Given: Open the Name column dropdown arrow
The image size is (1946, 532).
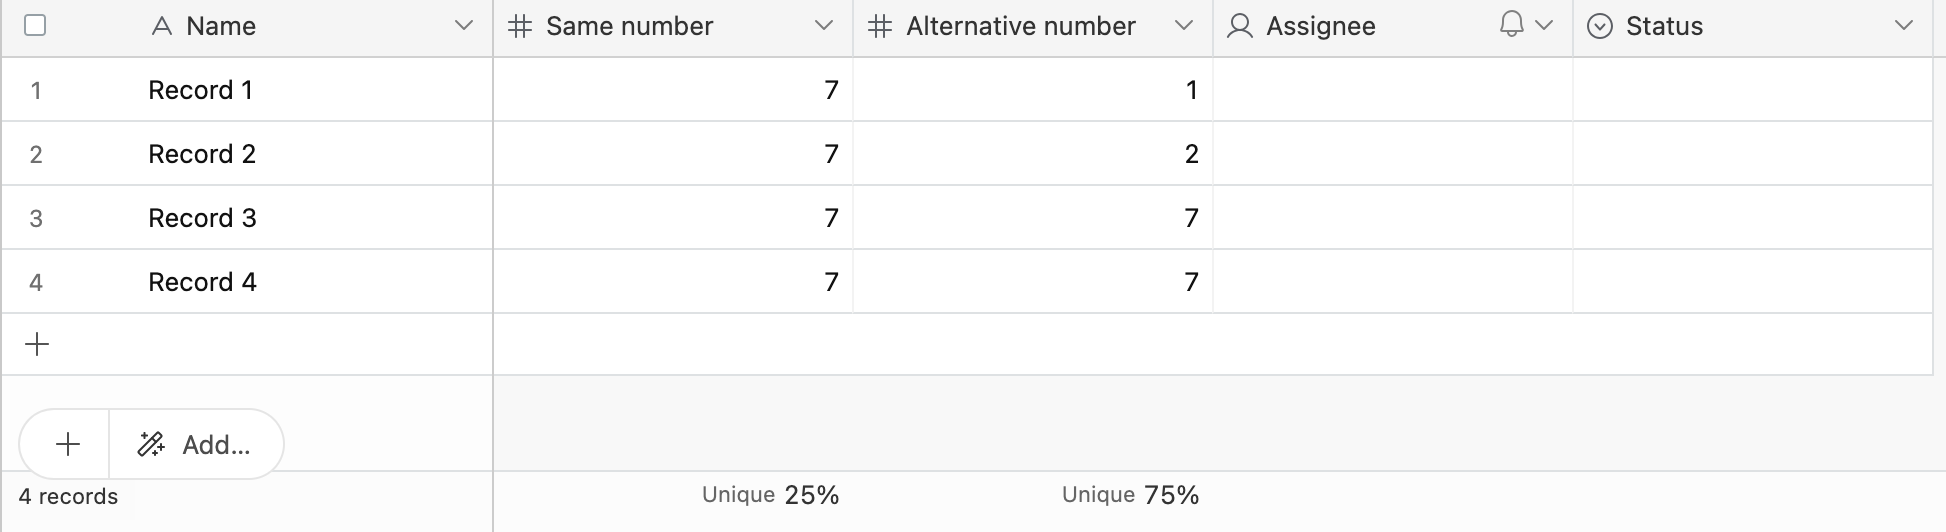Looking at the screenshot, I should 463,26.
